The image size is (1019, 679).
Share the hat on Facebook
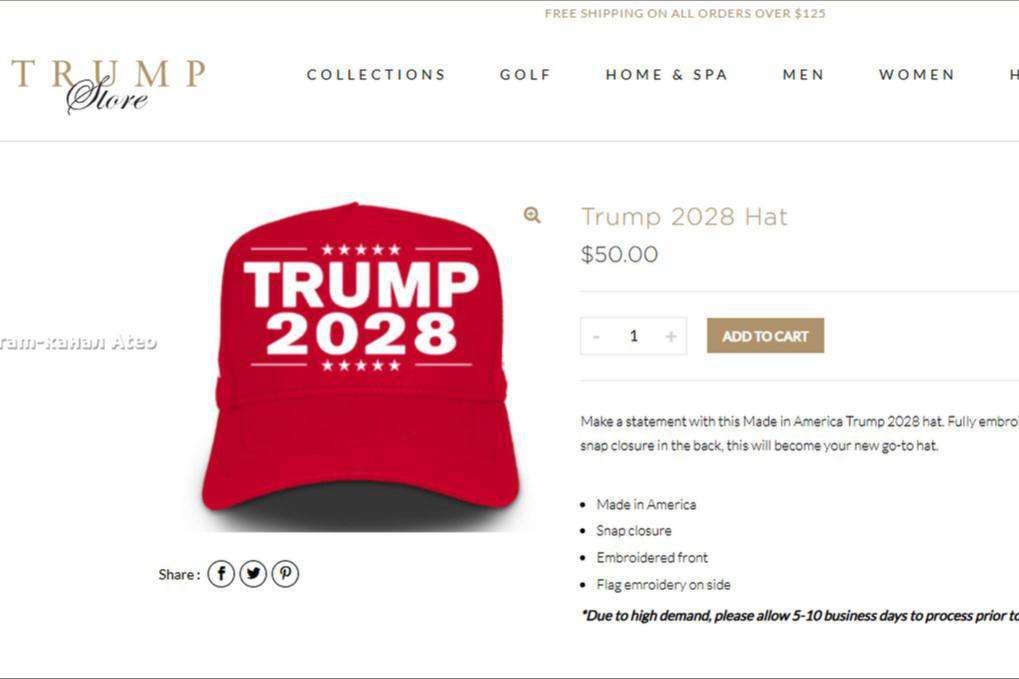click(221, 574)
